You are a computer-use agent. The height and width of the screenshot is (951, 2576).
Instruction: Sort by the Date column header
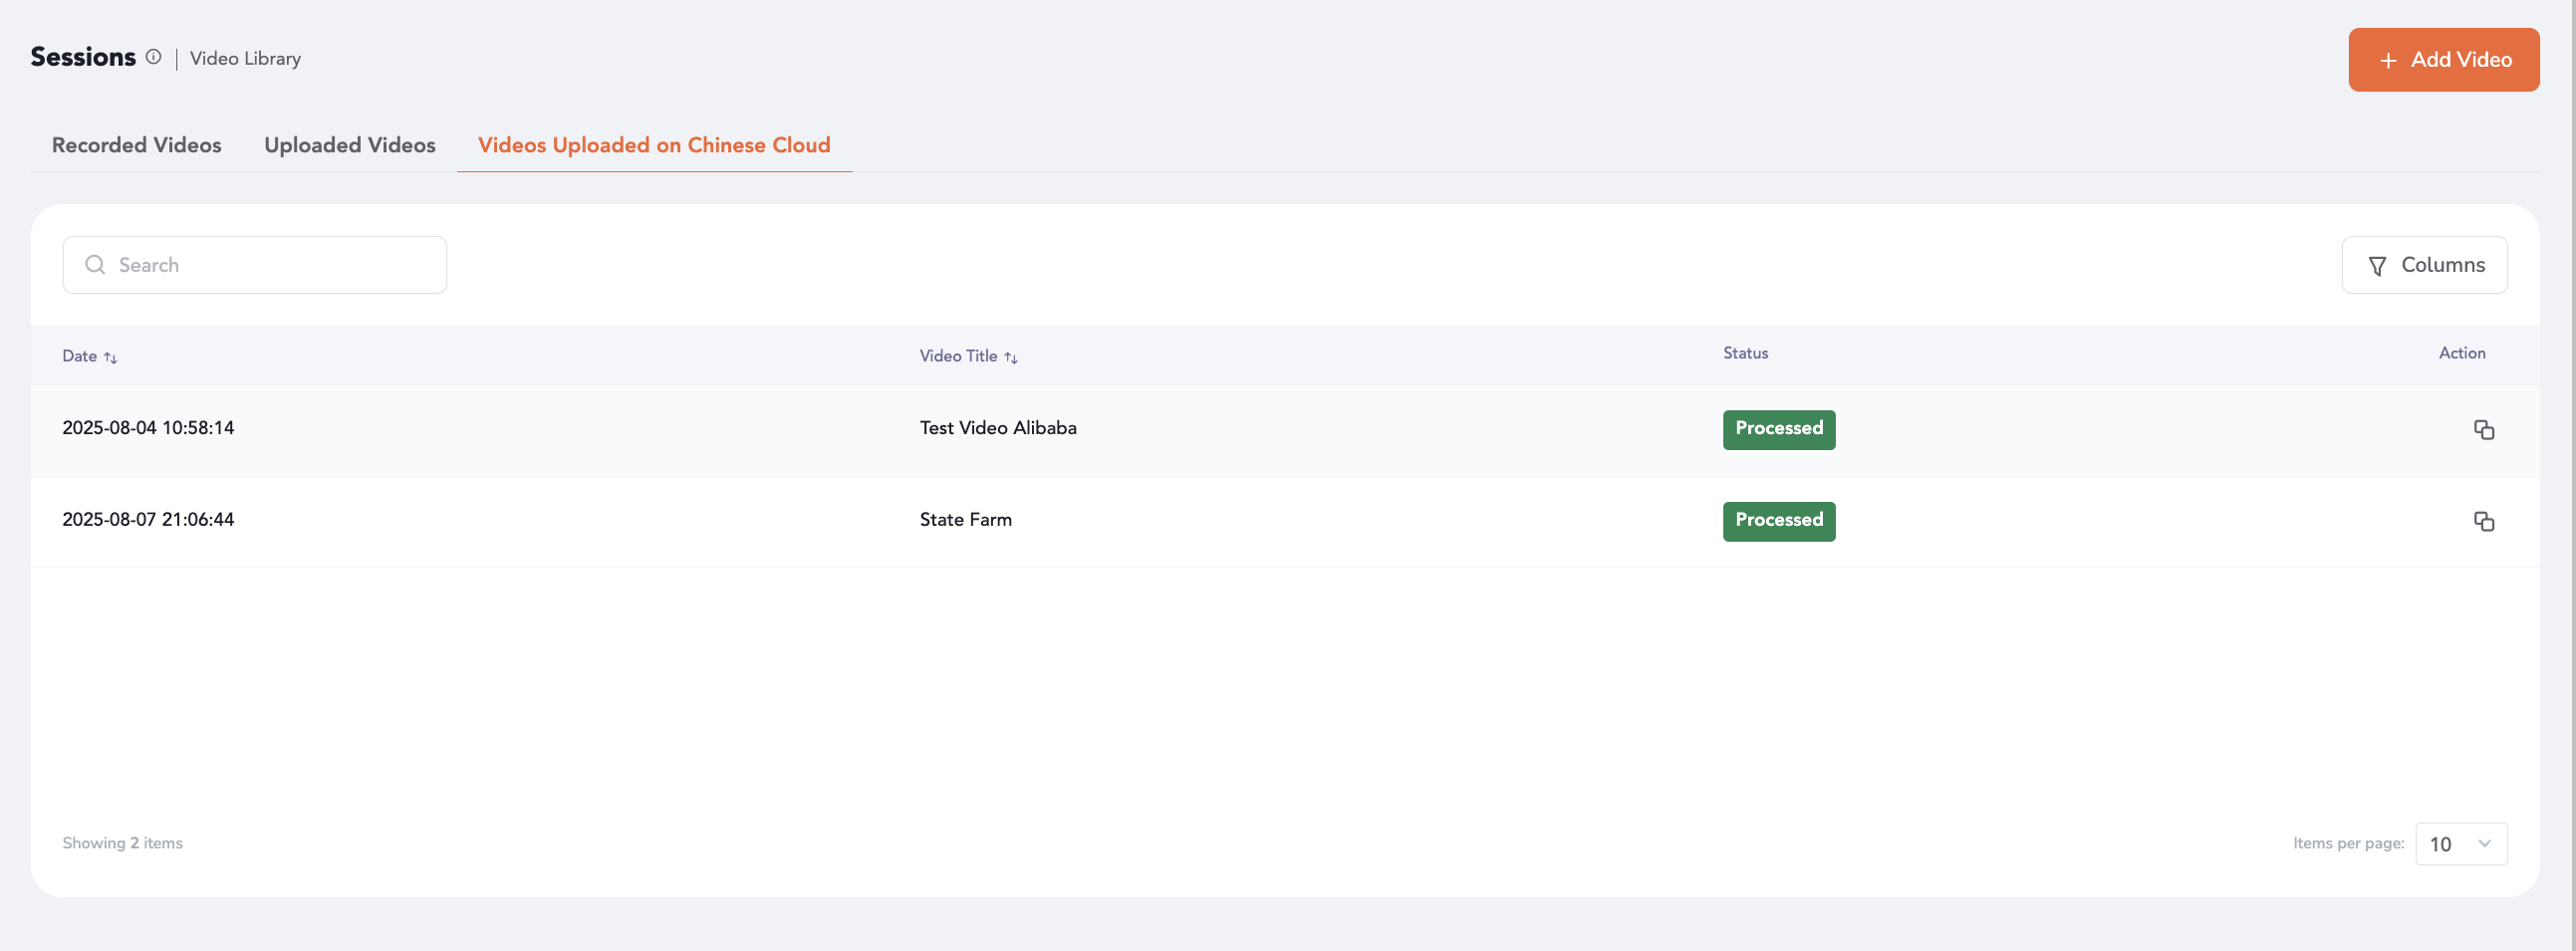point(80,356)
